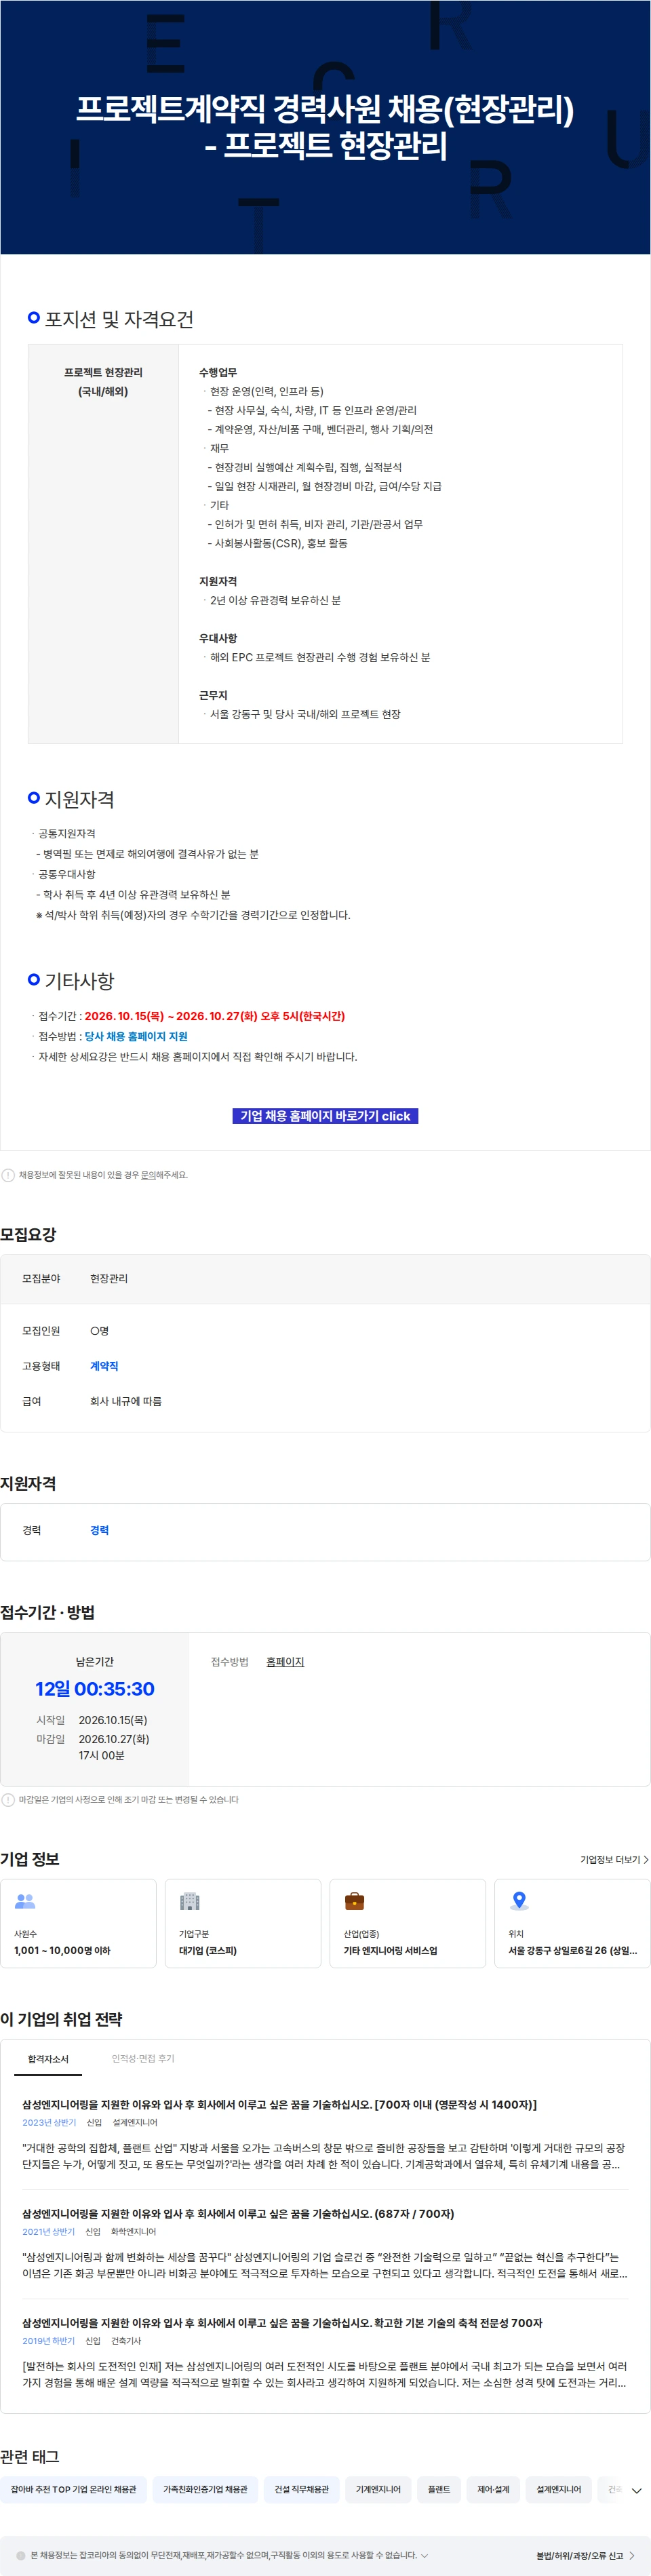Click the info icon in the bottom disclaimer bar
Image resolution: width=651 pixels, height=2576 pixels.
20,2555
